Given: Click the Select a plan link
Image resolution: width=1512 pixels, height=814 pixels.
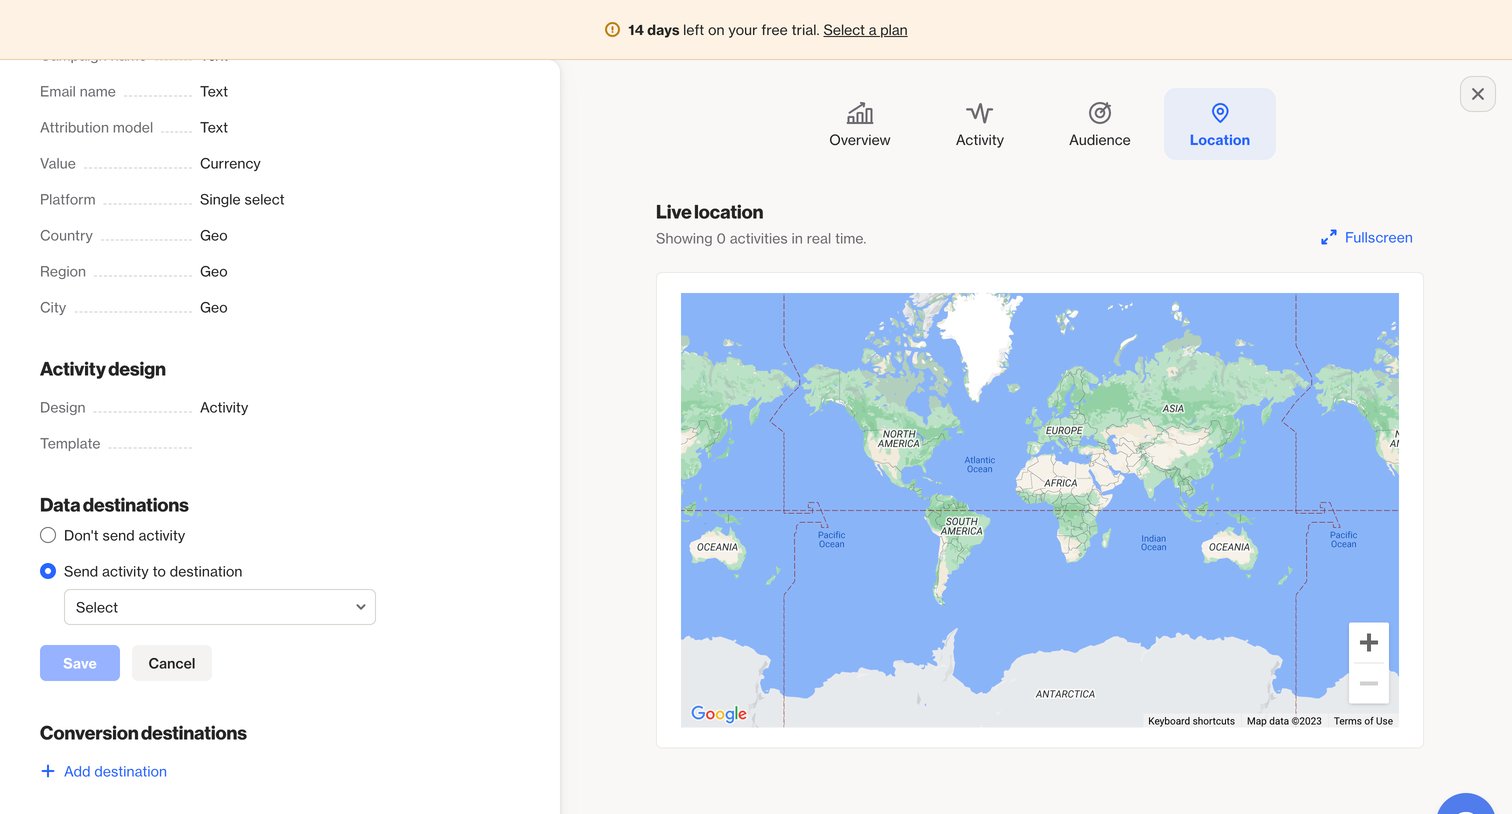Looking at the screenshot, I should pos(865,30).
